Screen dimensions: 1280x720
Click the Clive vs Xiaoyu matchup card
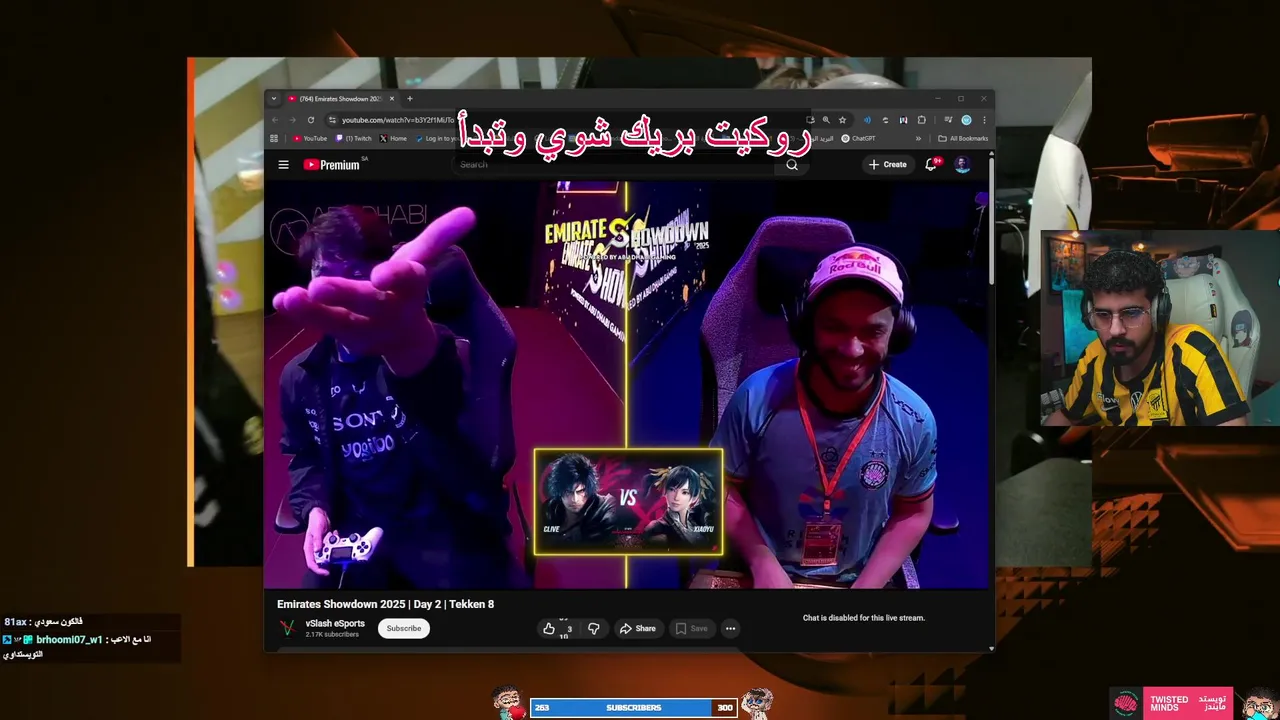point(628,502)
